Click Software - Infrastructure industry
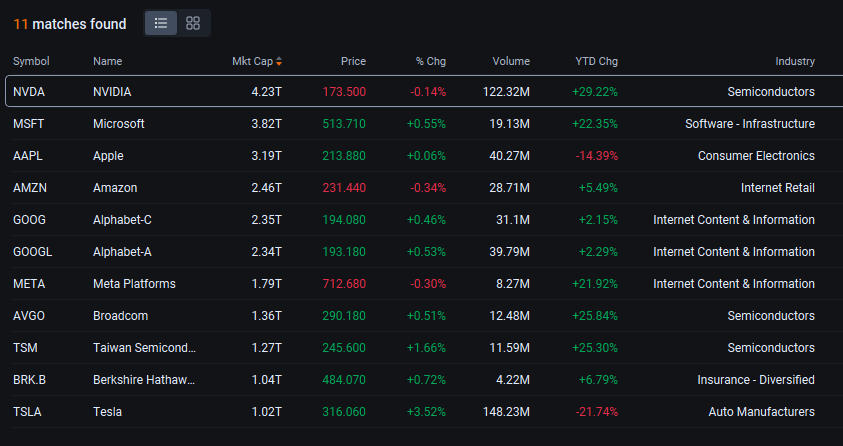This screenshot has width=843, height=446. click(x=750, y=124)
